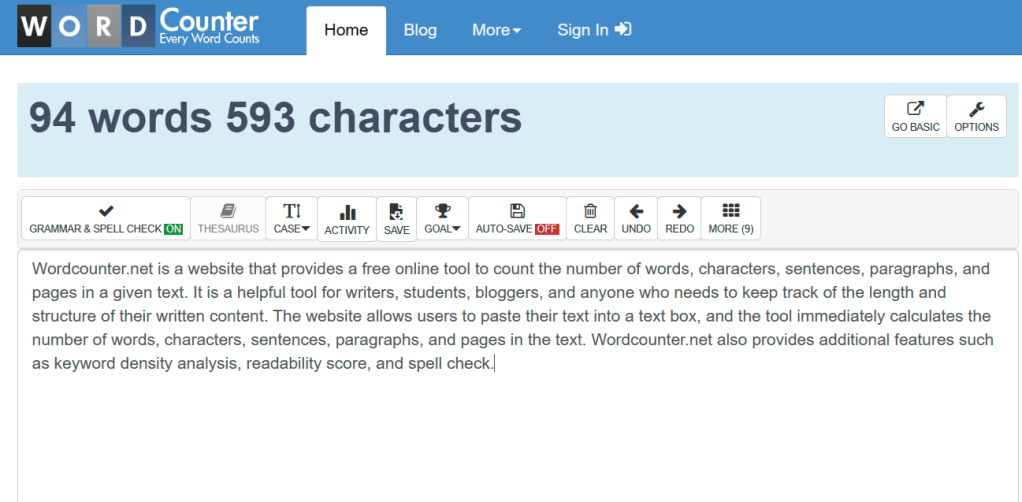Click the Save file icon
The height and width of the screenshot is (502, 1022).
(x=396, y=212)
